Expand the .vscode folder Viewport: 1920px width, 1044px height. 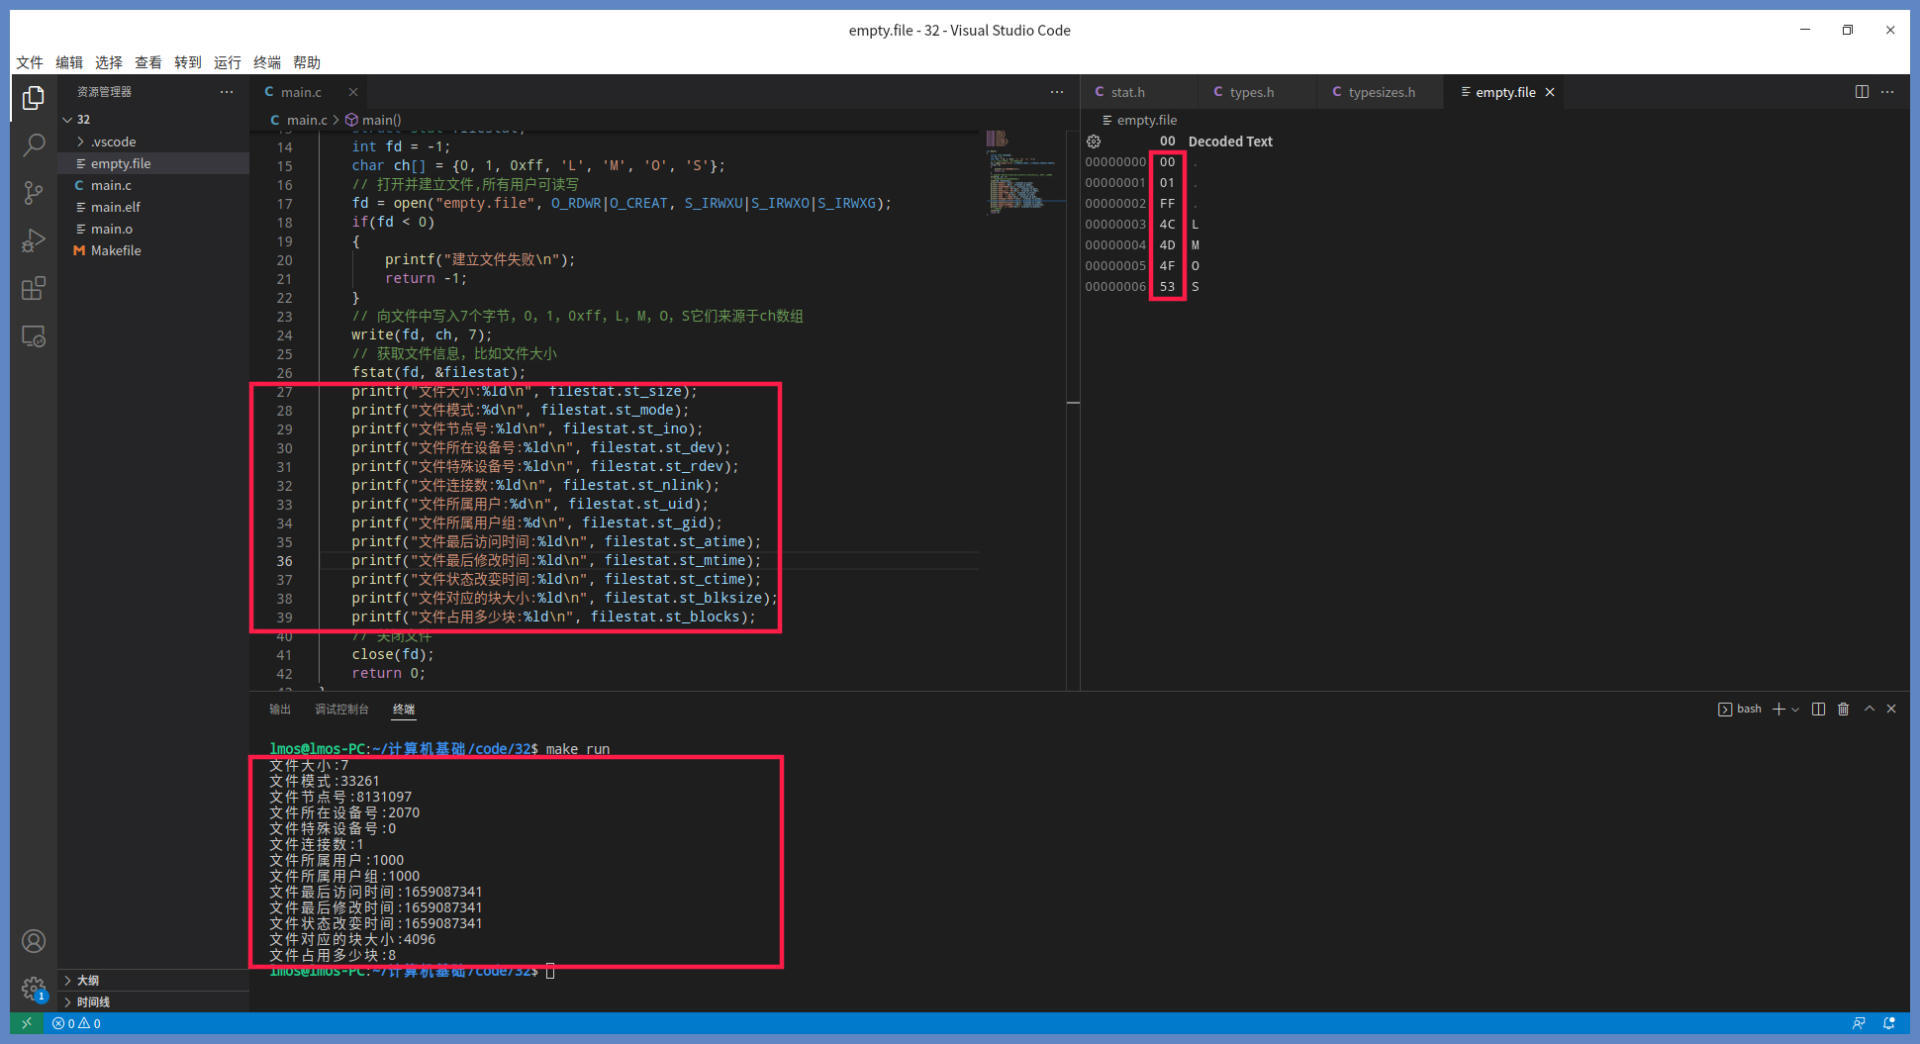113,142
